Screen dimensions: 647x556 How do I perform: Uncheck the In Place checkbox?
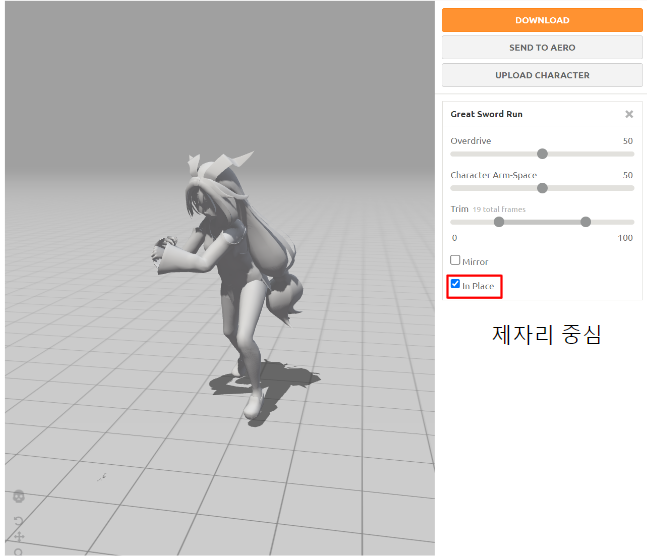coord(455,284)
